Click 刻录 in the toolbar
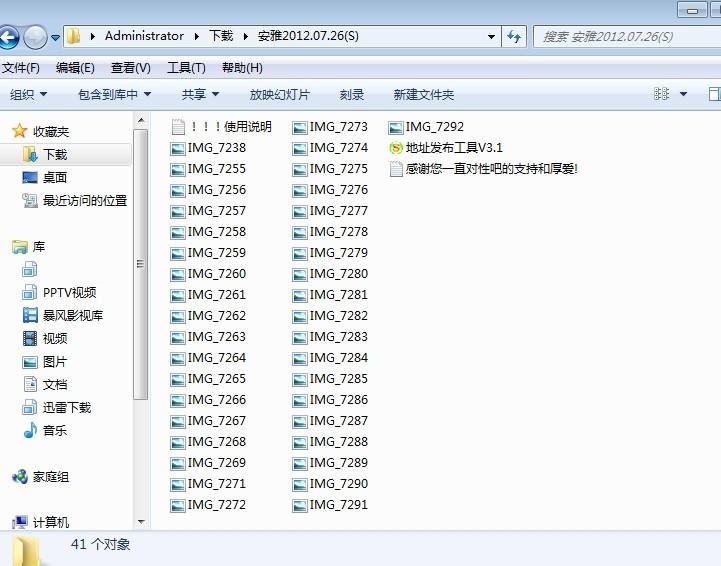The image size is (721, 566). click(x=352, y=94)
